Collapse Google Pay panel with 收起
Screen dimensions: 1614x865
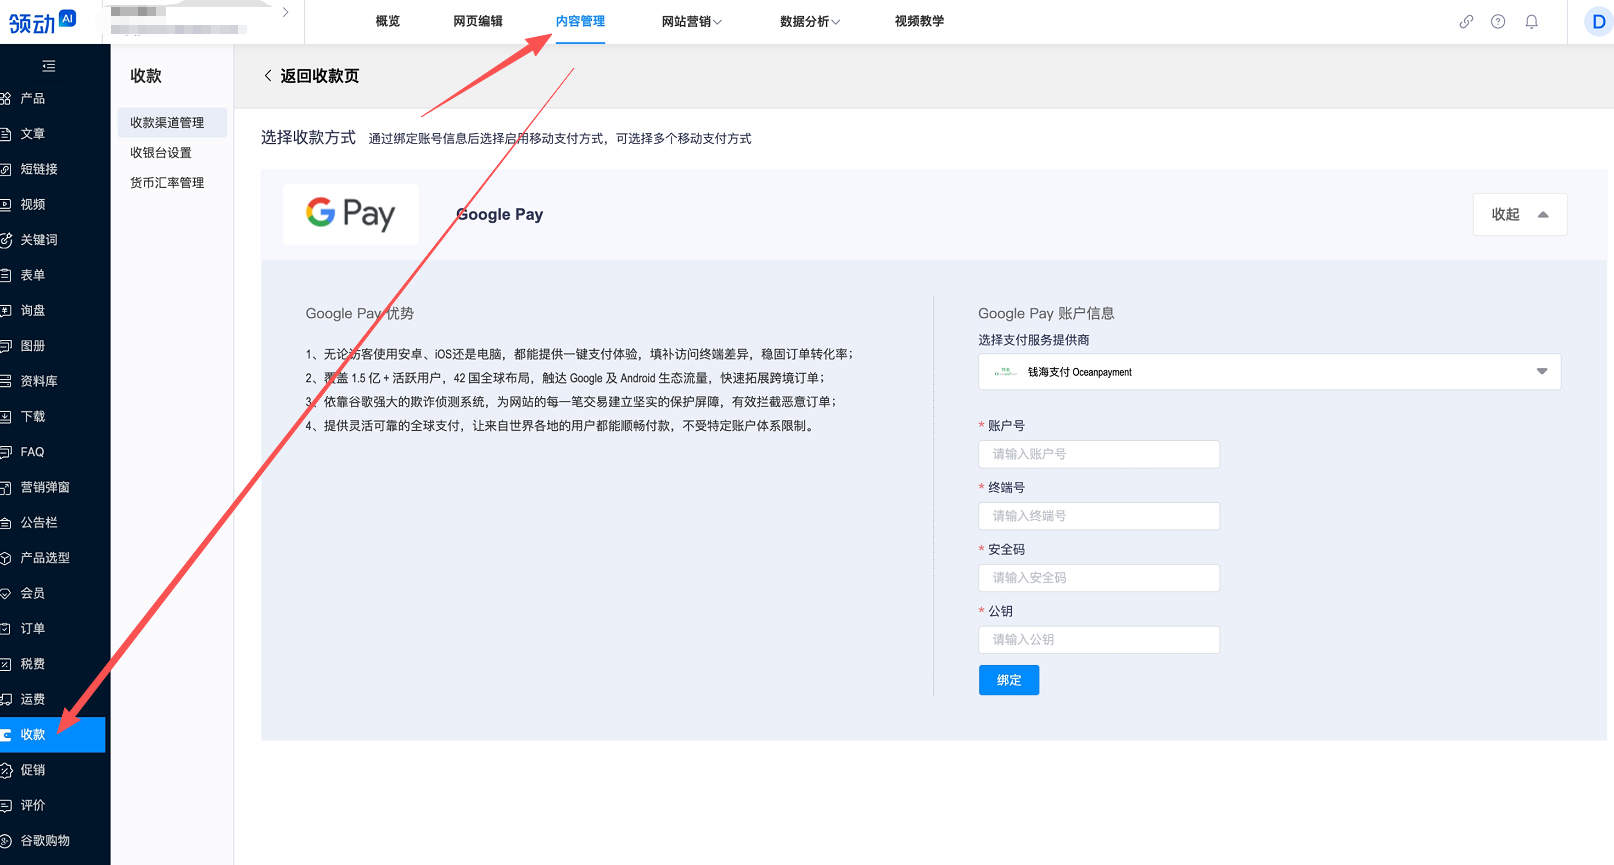[x=1520, y=215]
